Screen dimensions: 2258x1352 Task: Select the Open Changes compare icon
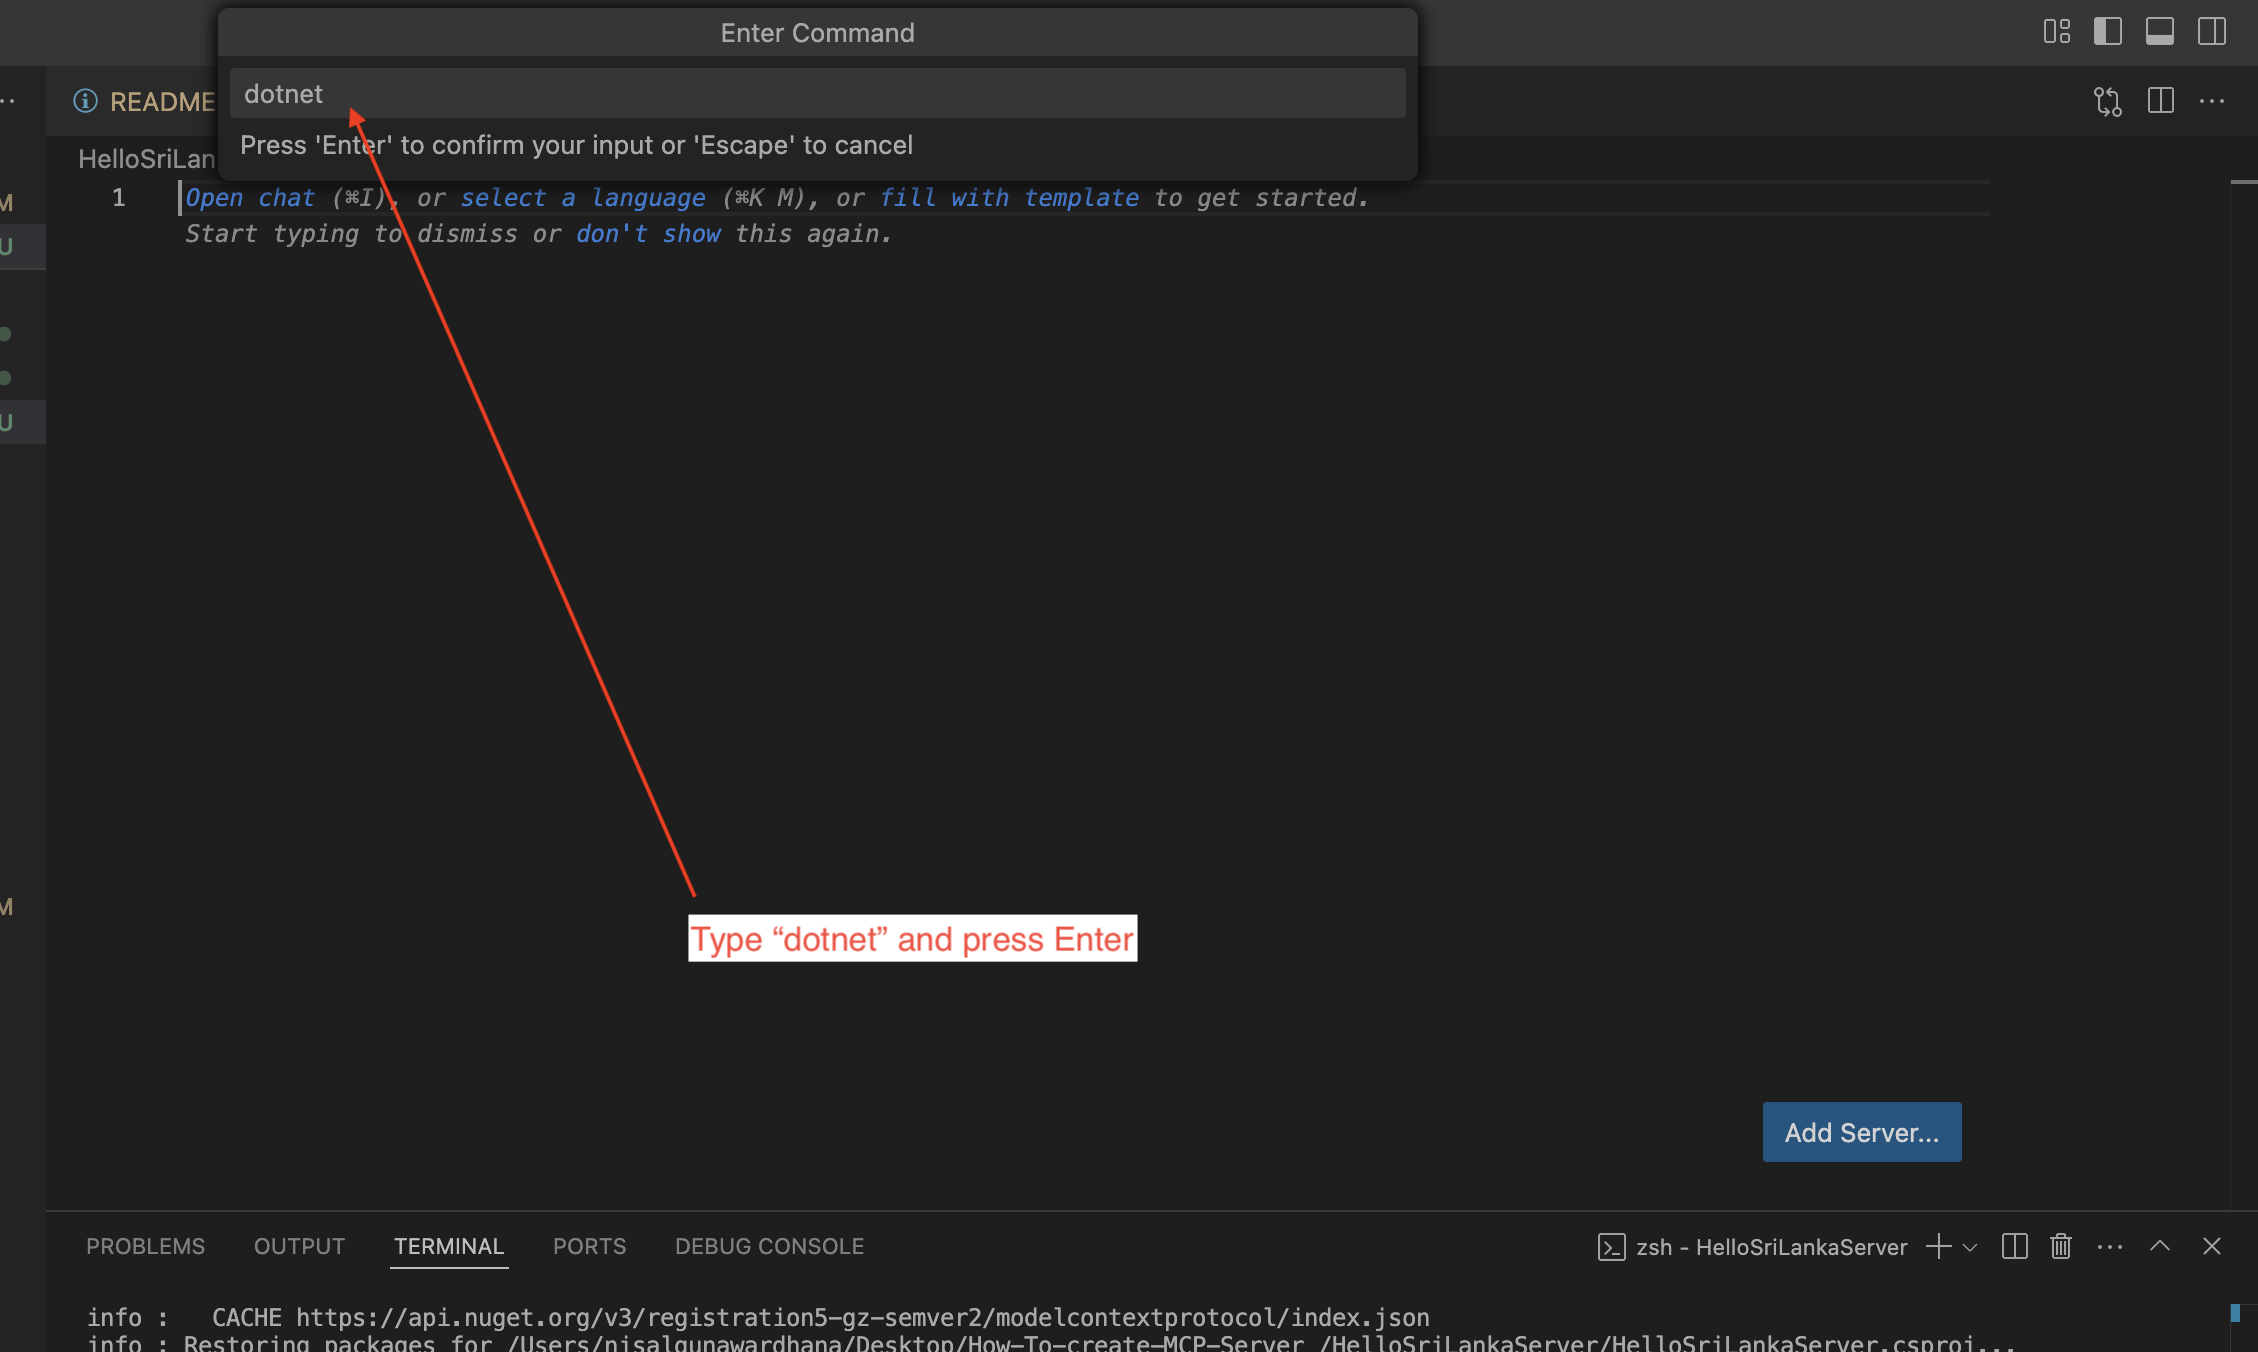click(x=2109, y=100)
